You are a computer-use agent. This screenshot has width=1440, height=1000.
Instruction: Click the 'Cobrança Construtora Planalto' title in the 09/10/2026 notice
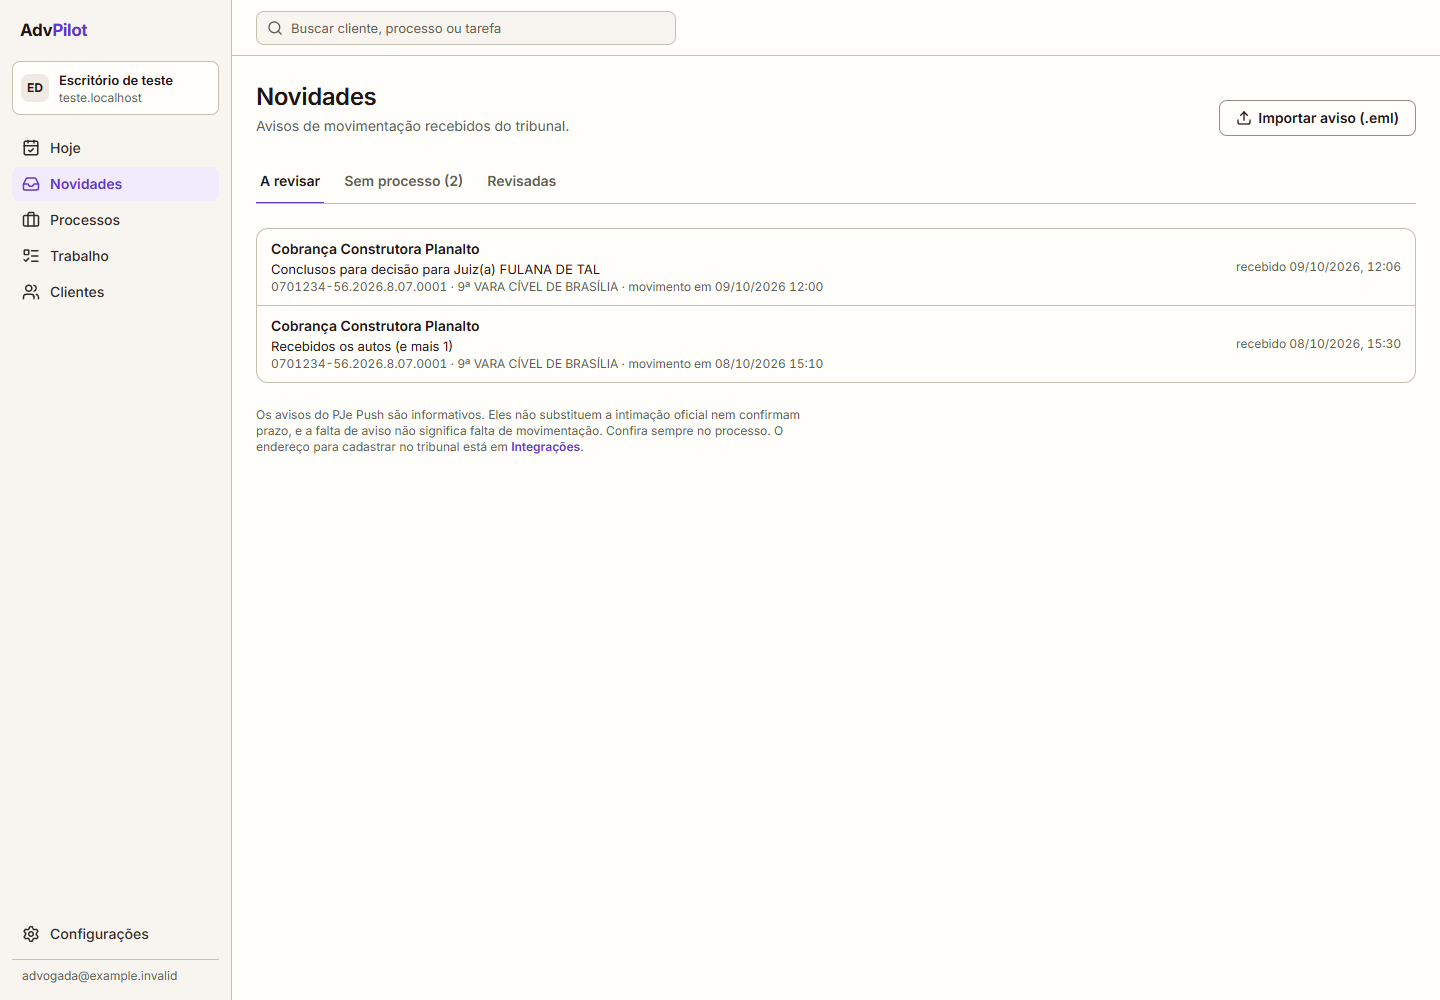click(375, 249)
